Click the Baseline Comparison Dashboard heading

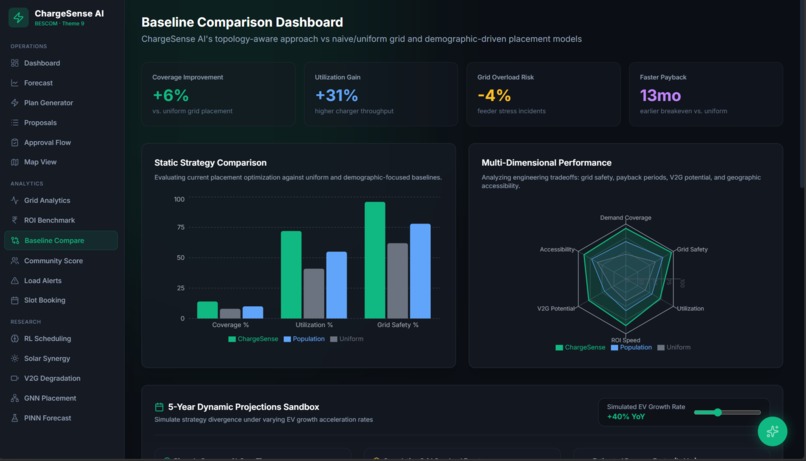pos(242,22)
